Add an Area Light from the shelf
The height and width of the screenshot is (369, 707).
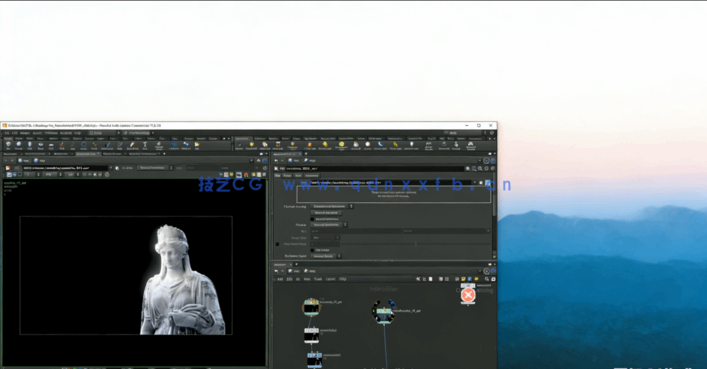pyautogui.click(x=278, y=145)
